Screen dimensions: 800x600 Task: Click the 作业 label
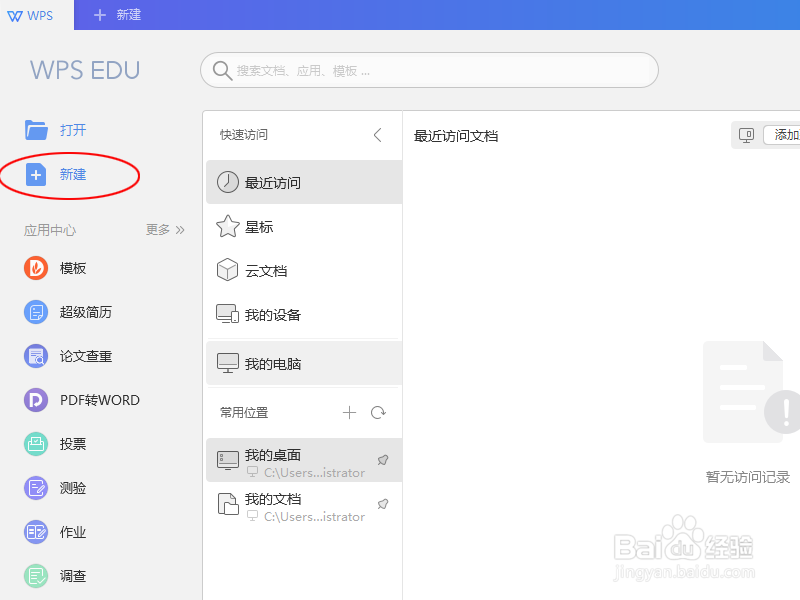tap(73, 532)
